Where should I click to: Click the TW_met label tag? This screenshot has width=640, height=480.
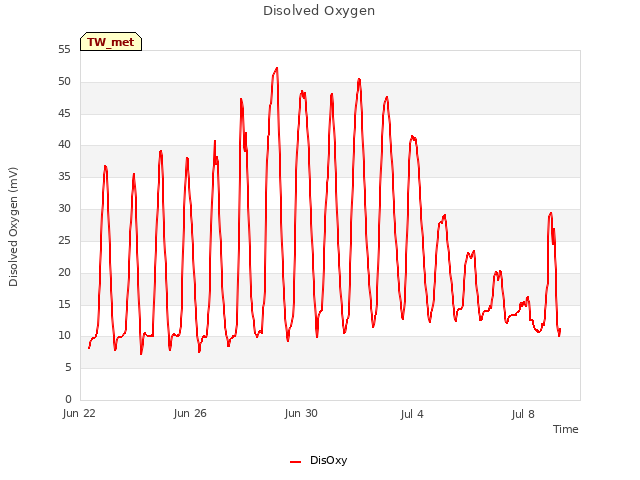[111, 42]
